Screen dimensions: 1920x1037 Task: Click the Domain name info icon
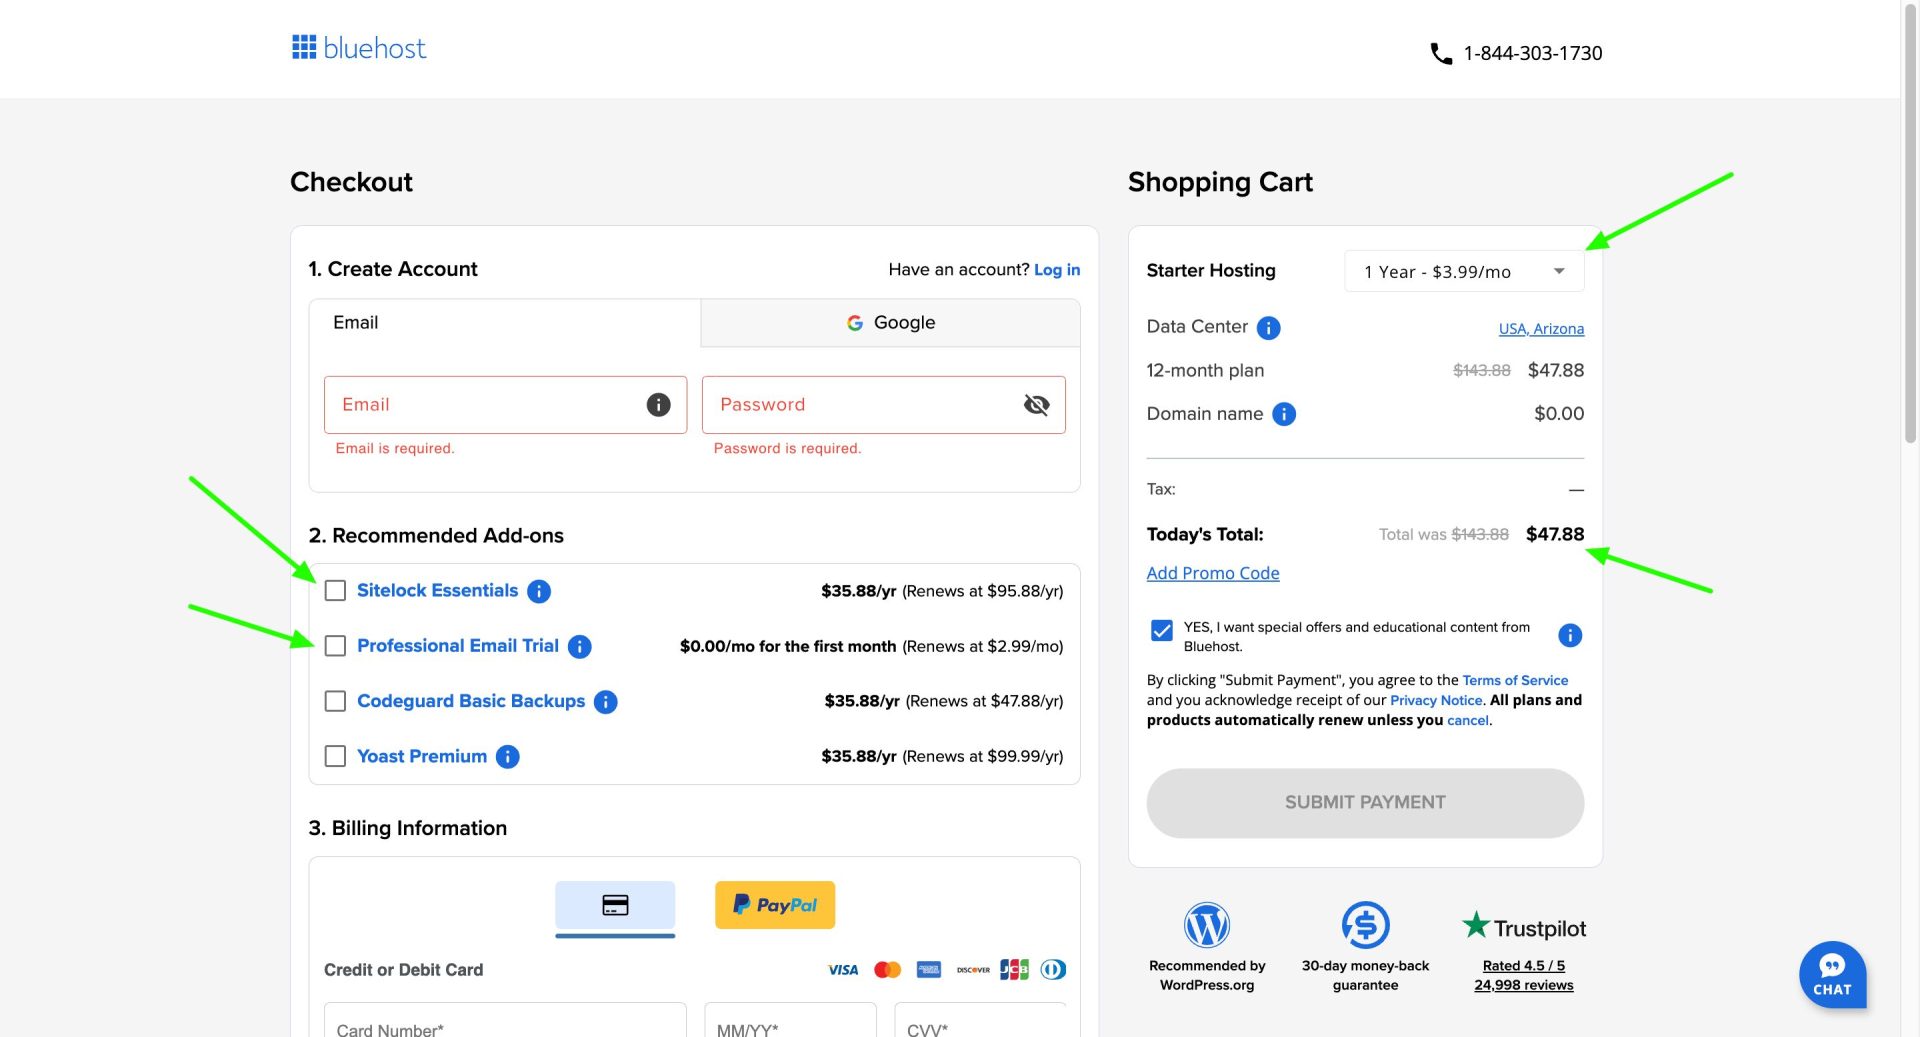(1285, 413)
